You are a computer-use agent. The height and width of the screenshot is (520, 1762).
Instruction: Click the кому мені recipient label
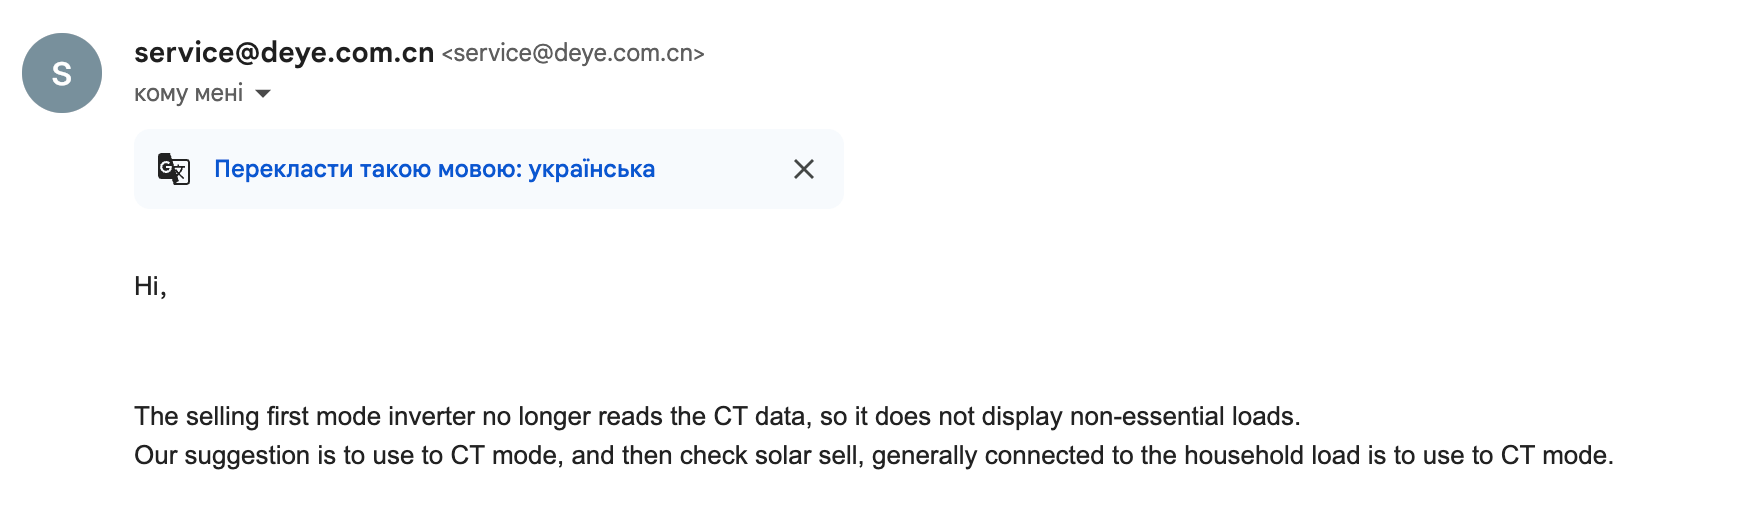[x=189, y=94]
